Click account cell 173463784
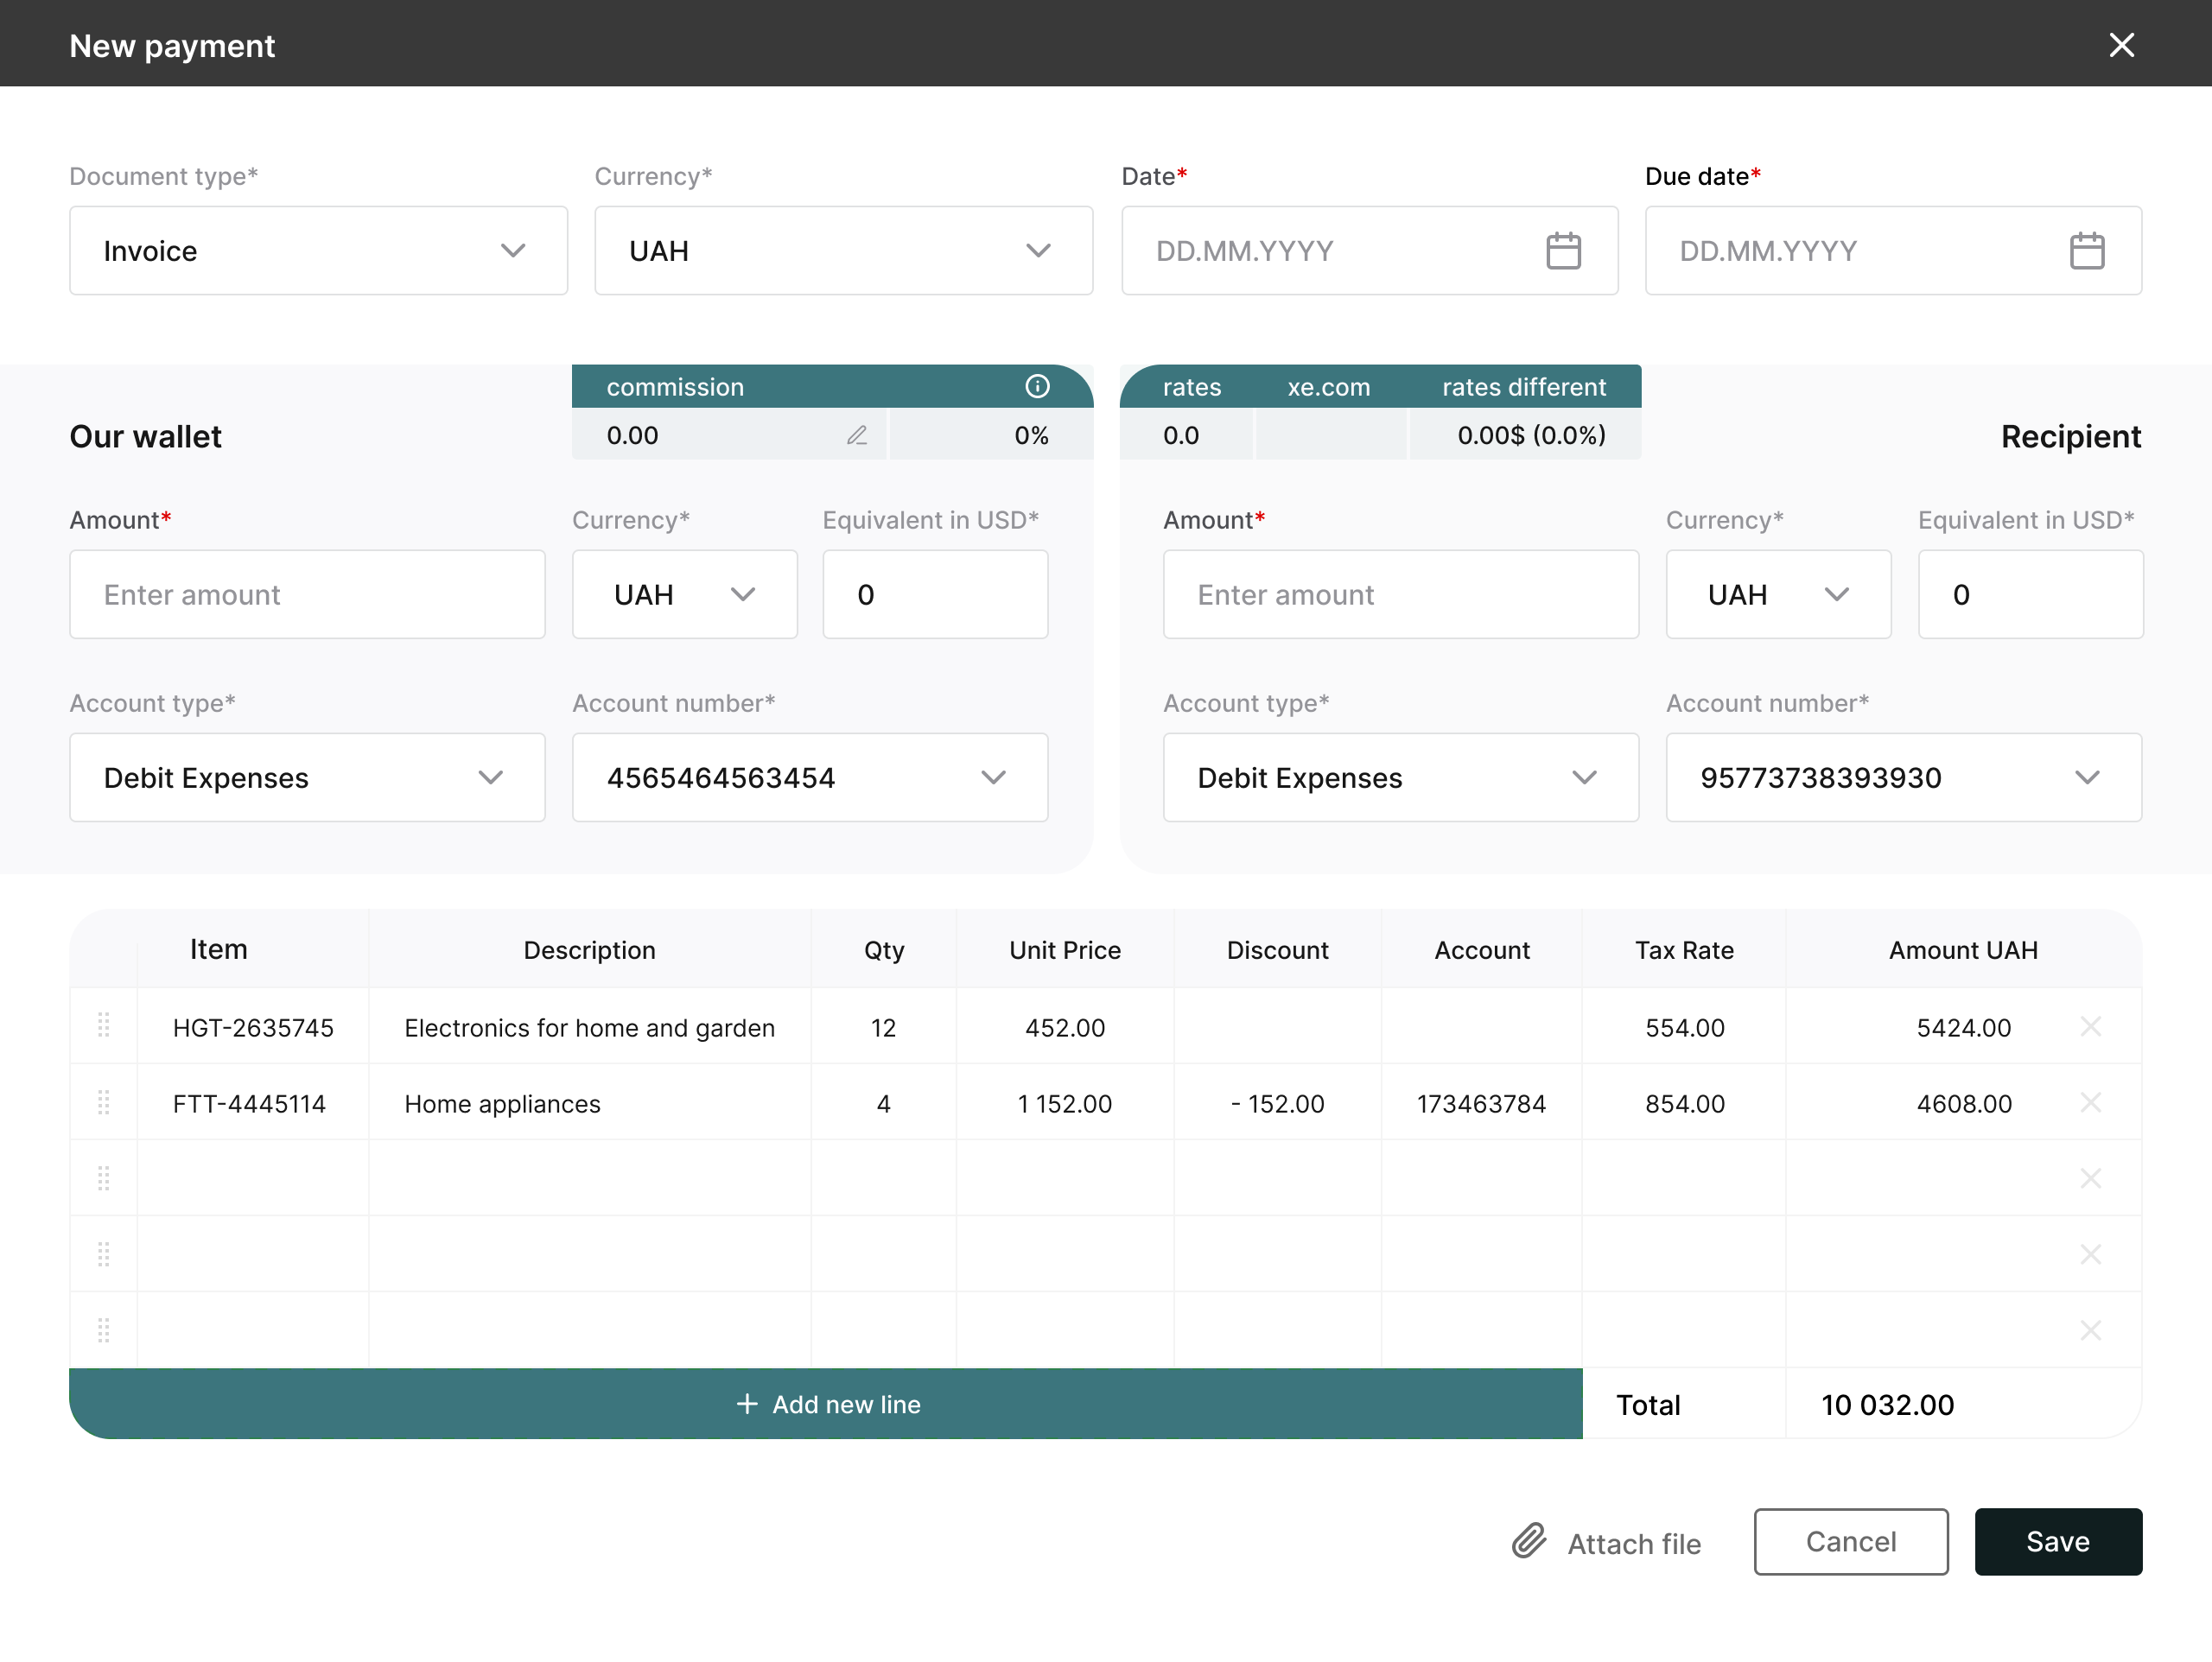The image size is (2212, 1662). coord(1481,1103)
